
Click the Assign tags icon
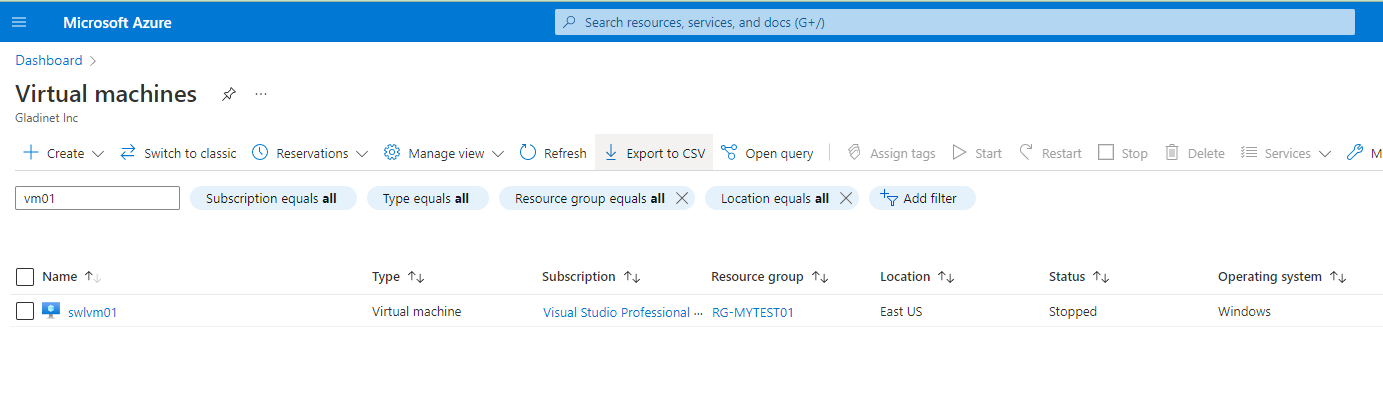tap(854, 153)
